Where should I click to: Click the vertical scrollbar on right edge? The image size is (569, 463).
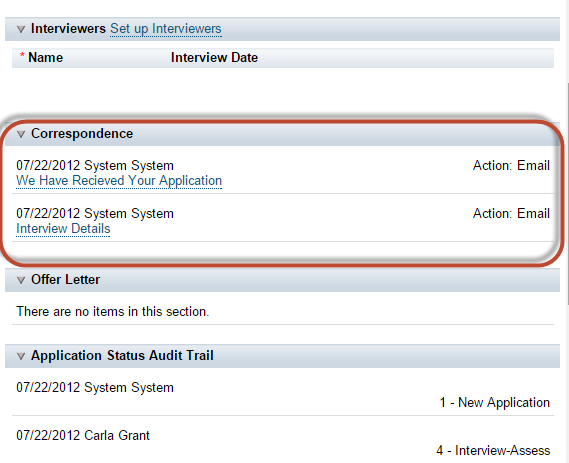pos(567,194)
